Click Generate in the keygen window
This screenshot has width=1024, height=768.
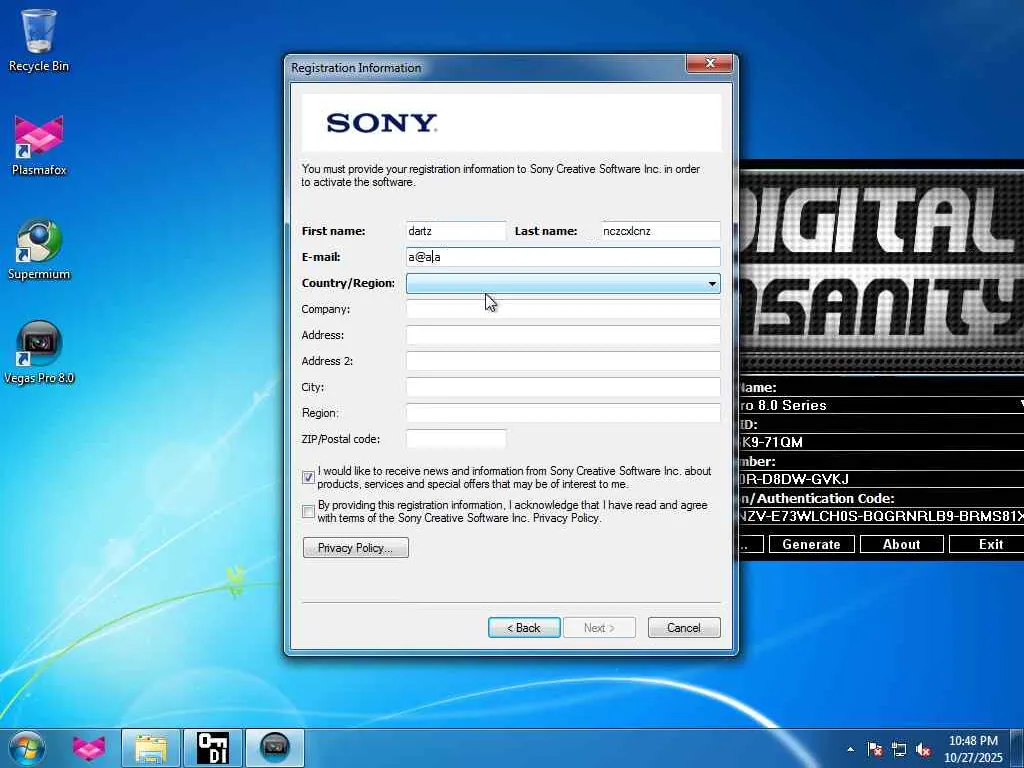[x=812, y=544]
